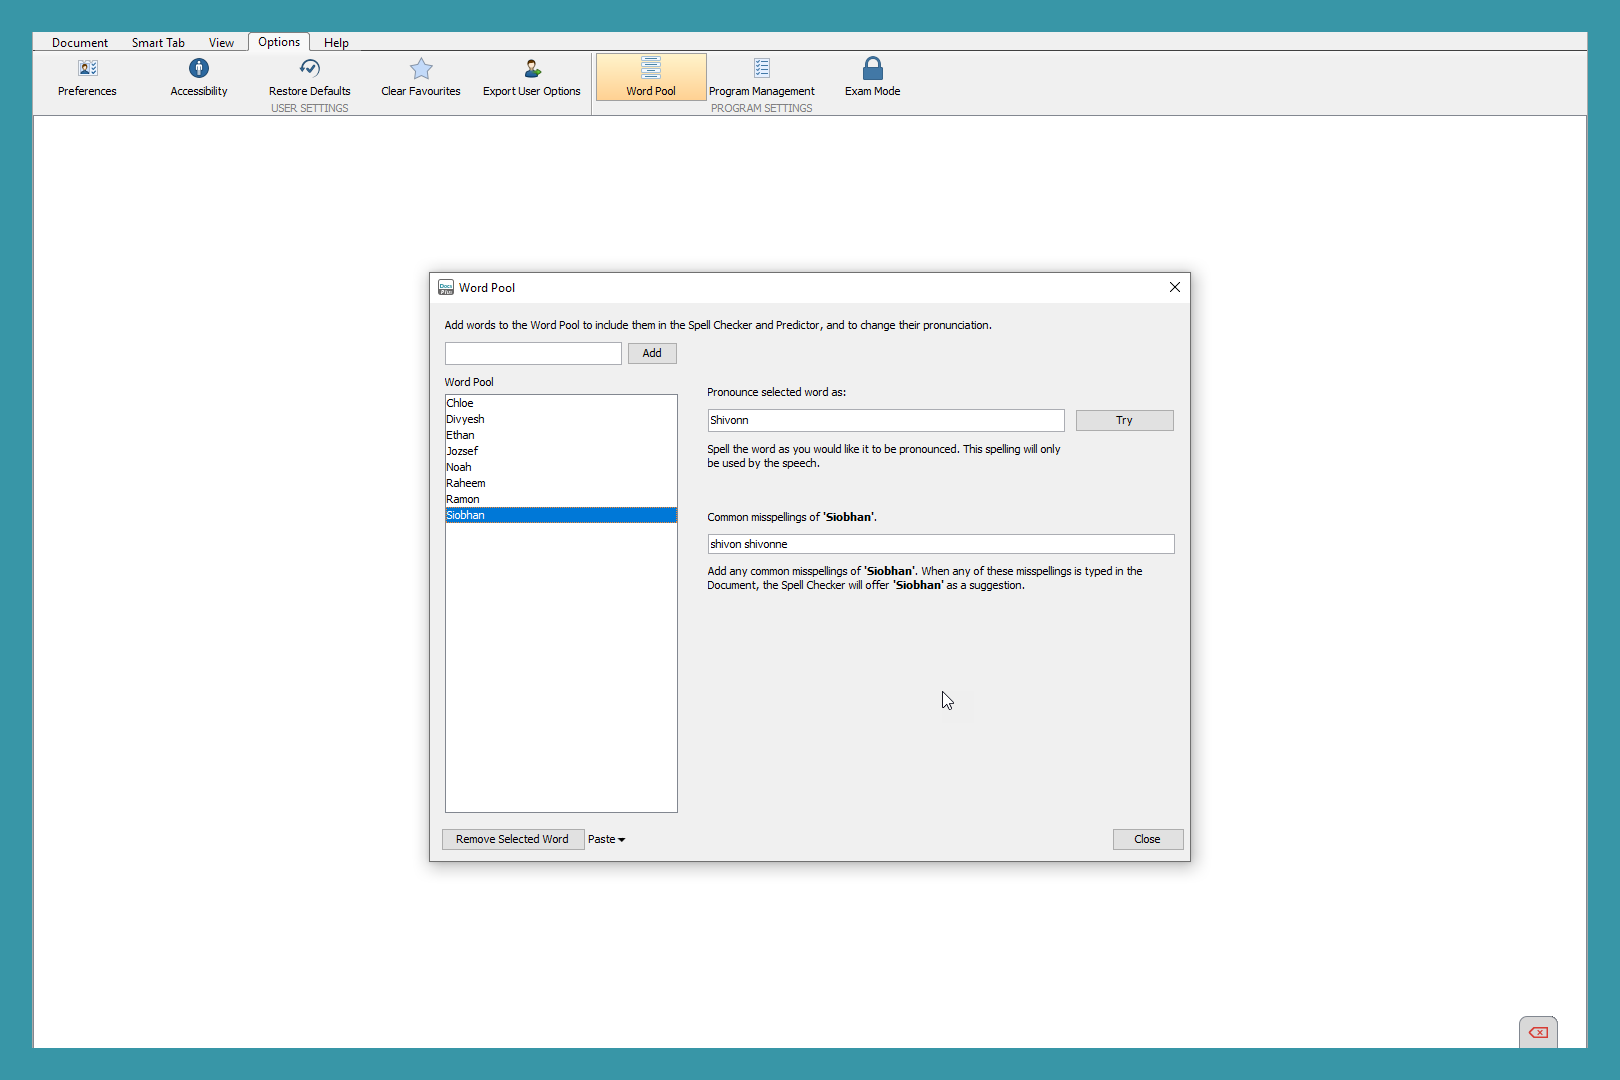The image size is (1620, 1080).
Task: Open Accessibility settings
Action: point(199,77)
